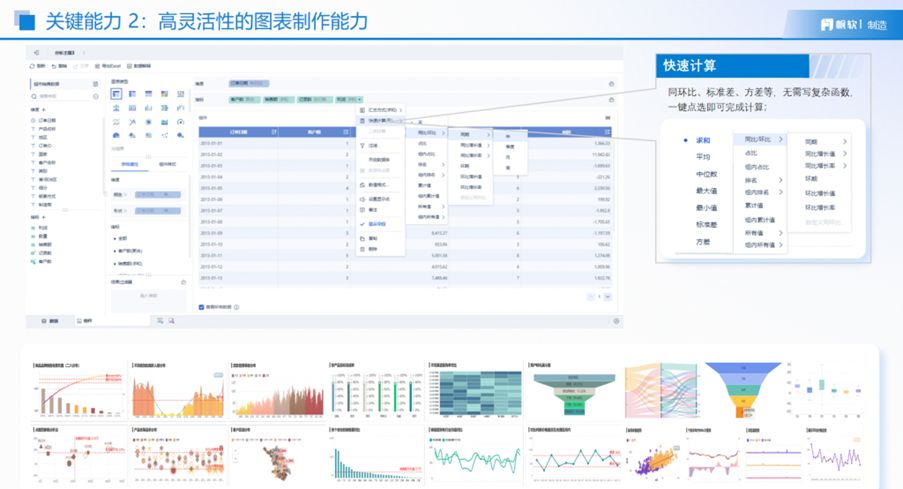Expand 同比增长值 submenu in the callout panel
This screenshot has height=489, width=903.
point(825,154)
